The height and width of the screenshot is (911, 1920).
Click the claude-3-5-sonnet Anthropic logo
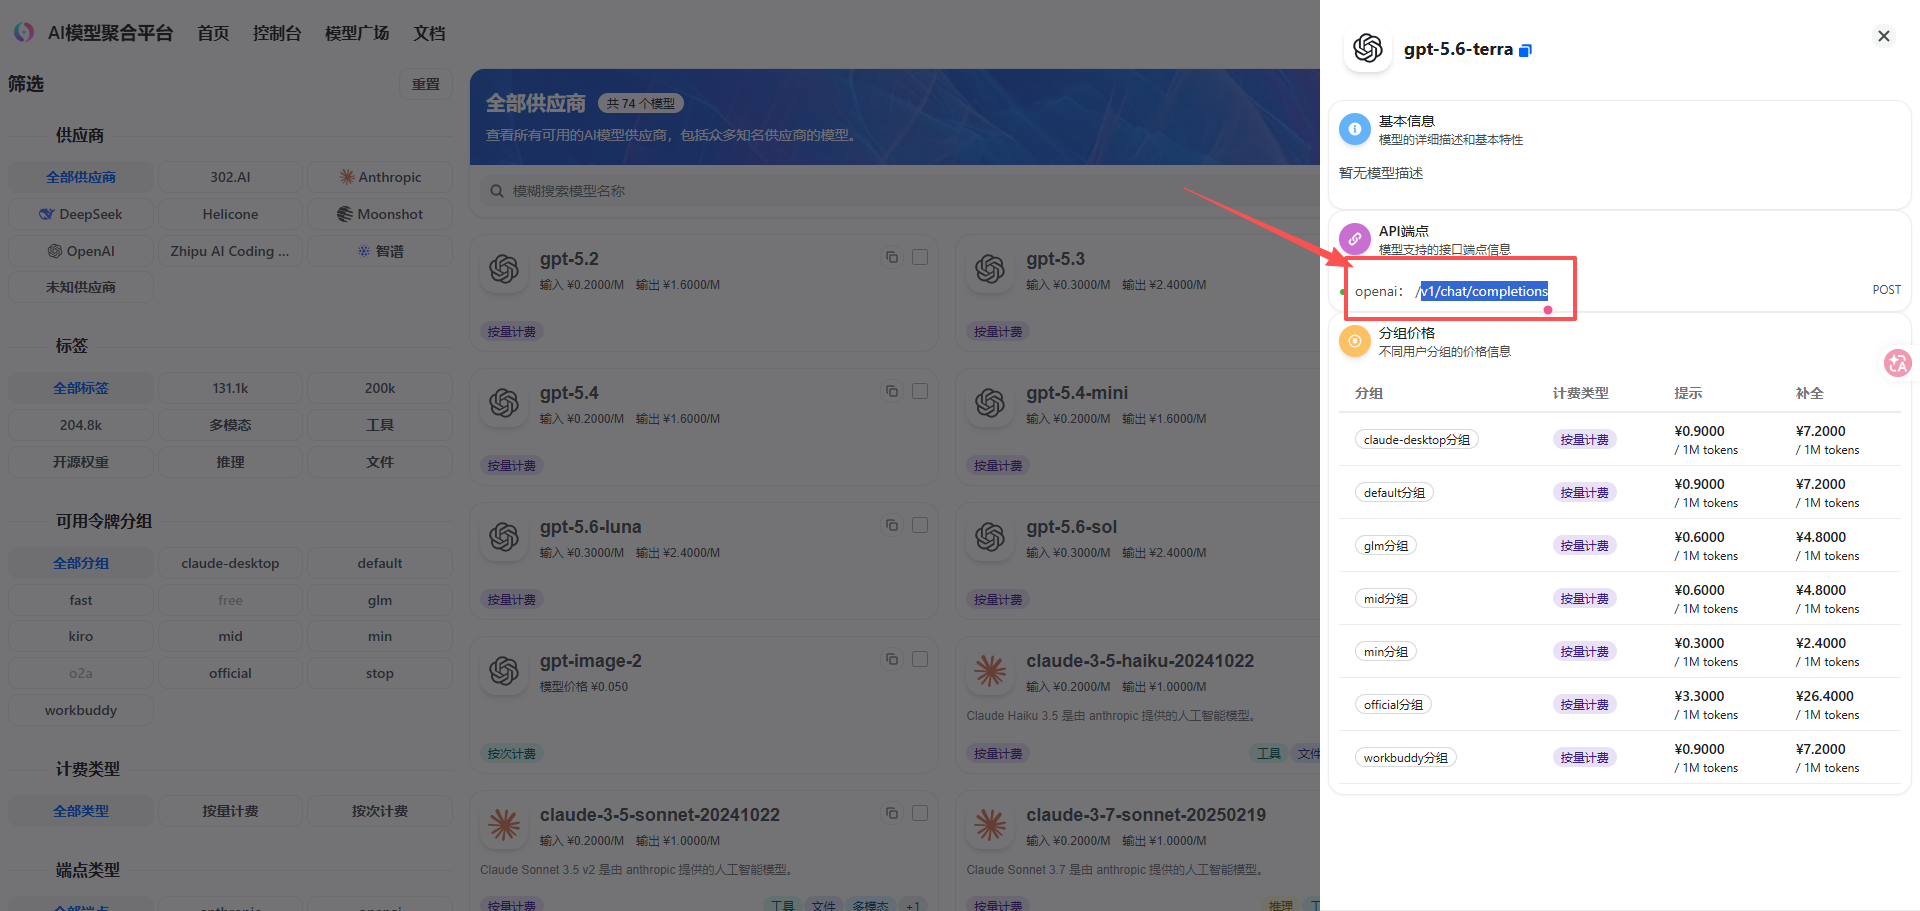click(504, 825)
